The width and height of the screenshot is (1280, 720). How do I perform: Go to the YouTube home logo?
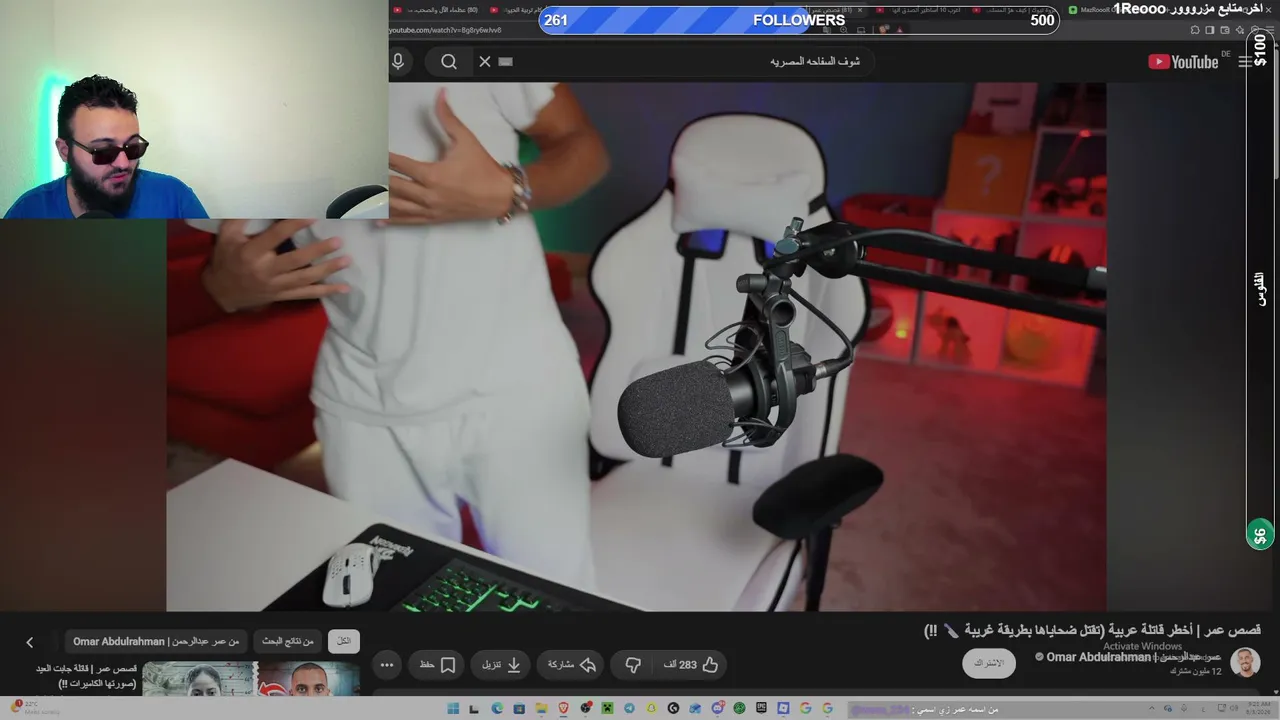[x=1183, y=62]
